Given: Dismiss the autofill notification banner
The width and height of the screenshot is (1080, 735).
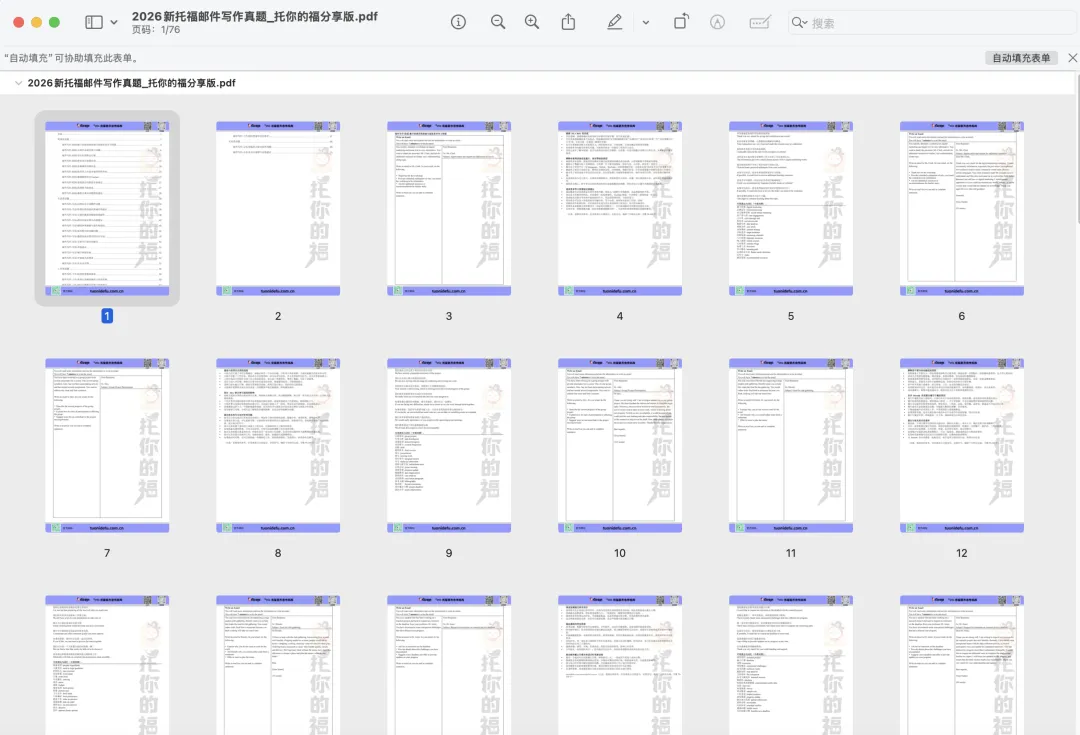Looking at the screenshot, I should tap(1073, 57).
